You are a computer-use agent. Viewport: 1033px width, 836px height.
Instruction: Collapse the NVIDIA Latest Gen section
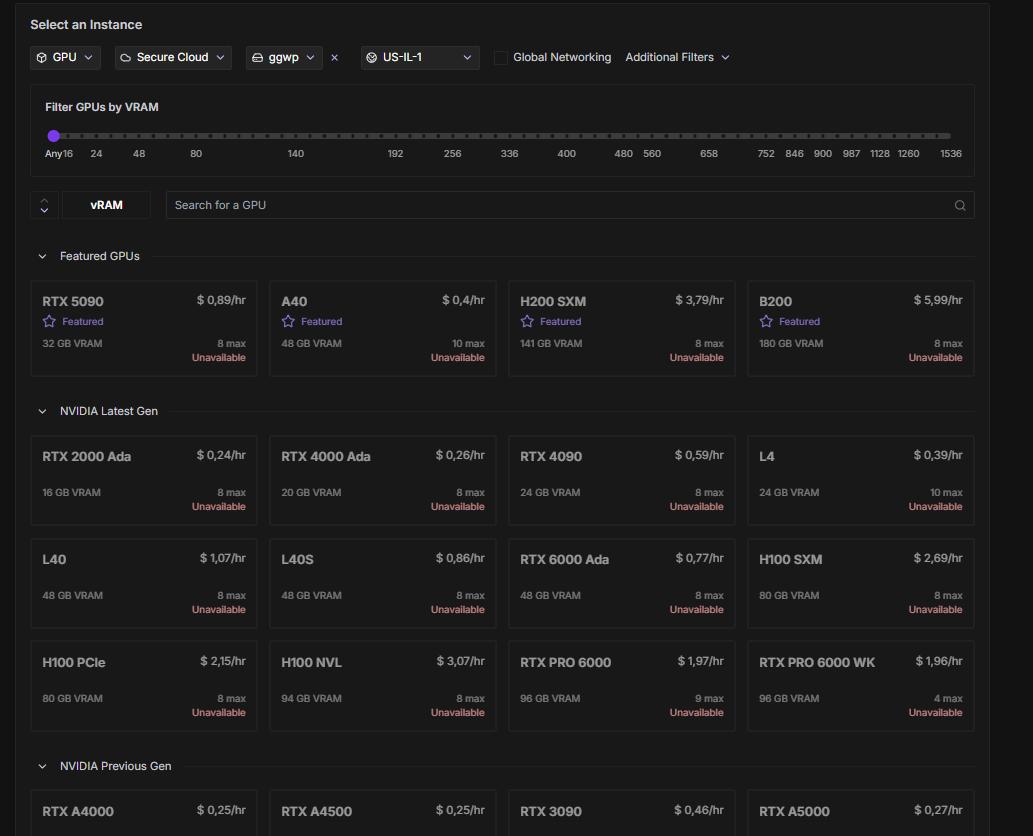(x=42, y=411)
